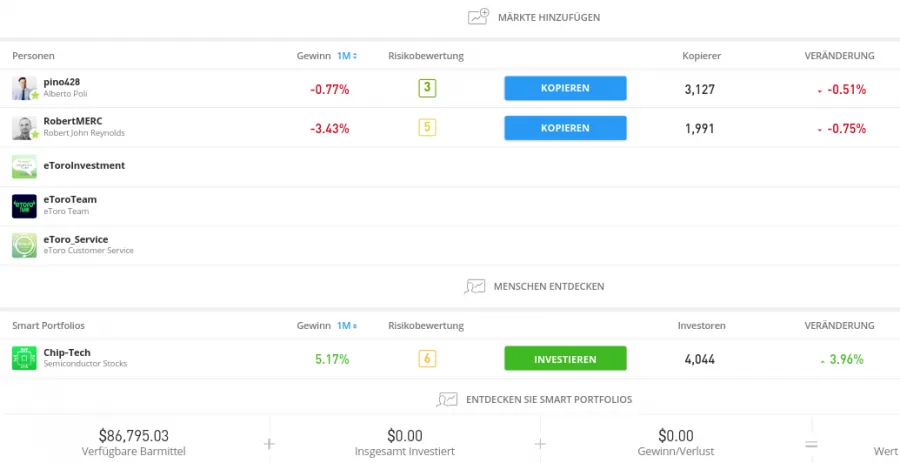Click Kopieren button for RobertMERC
This screenshot has height=463, width=900.
pos(565,128)
